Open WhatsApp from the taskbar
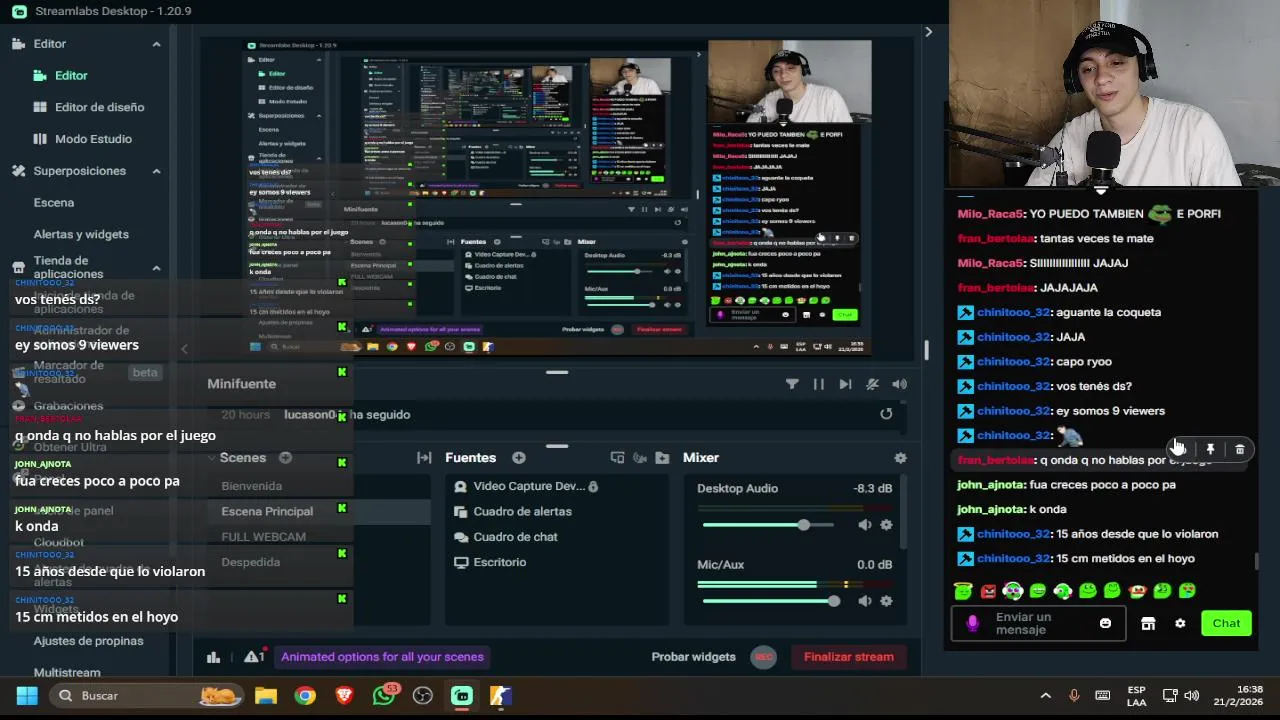 [x=384, y=696]
